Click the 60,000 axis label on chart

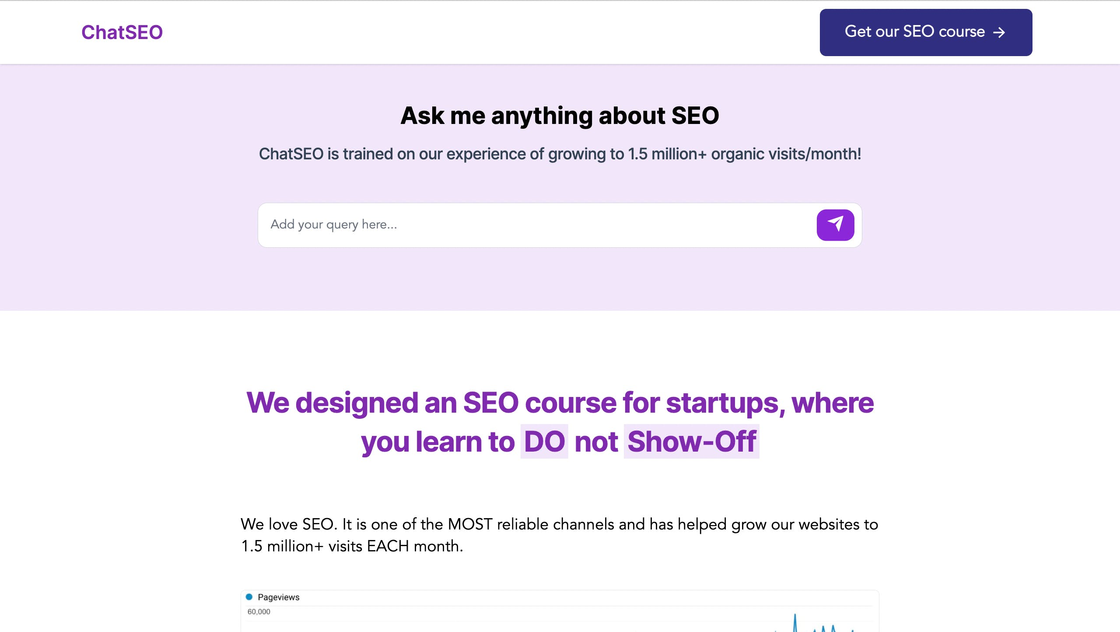point(260,611)
